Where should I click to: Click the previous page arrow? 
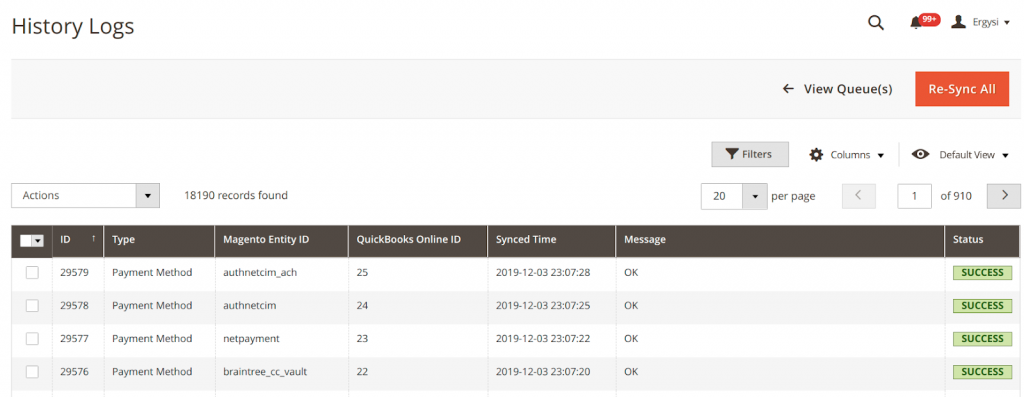859,196
